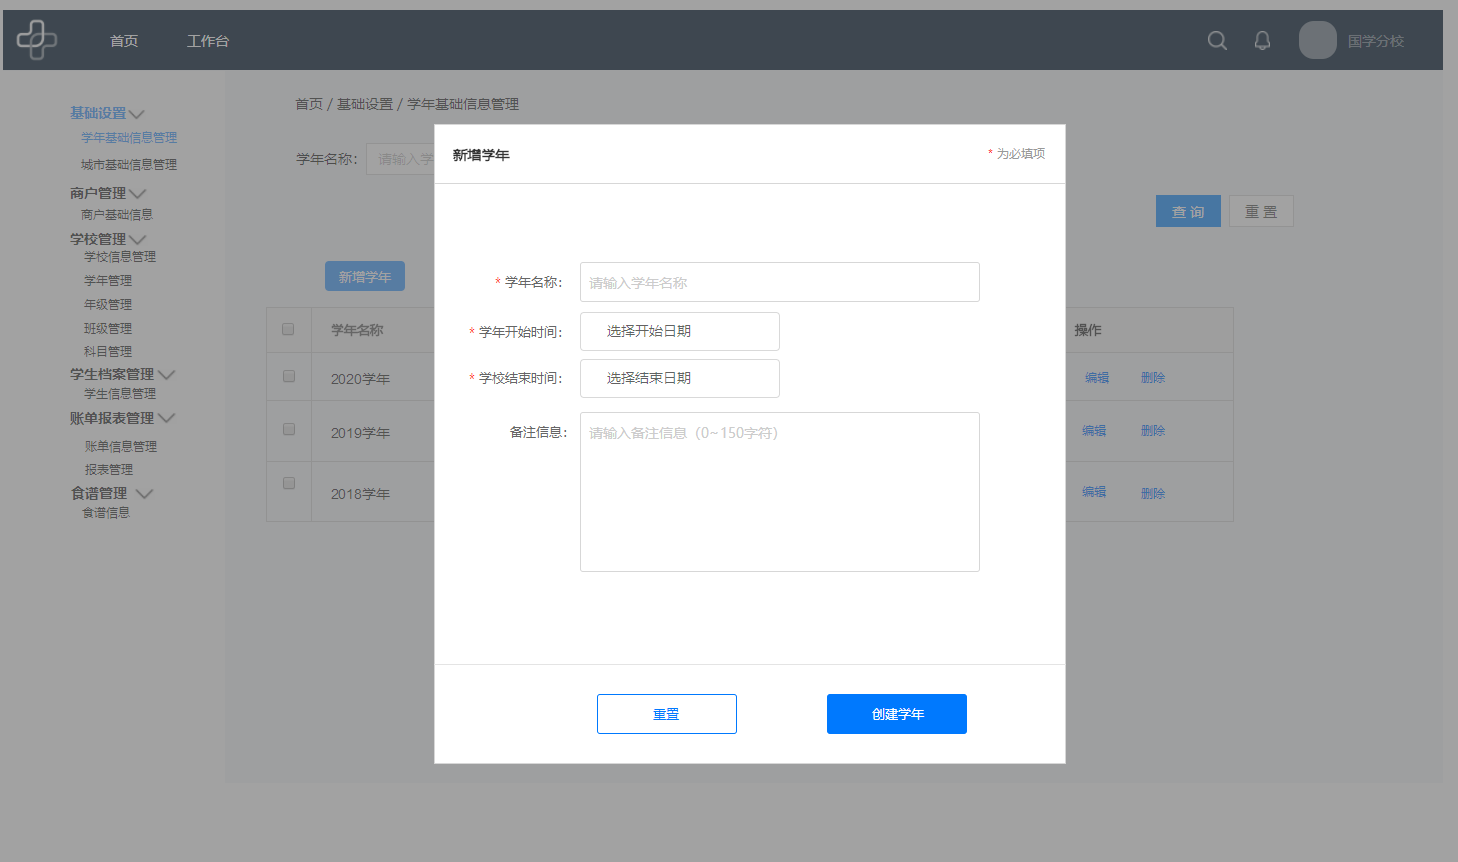Open the search magnifier icon
Viewport: 1458px width, 862px height.
click(x=1217, y=40)
